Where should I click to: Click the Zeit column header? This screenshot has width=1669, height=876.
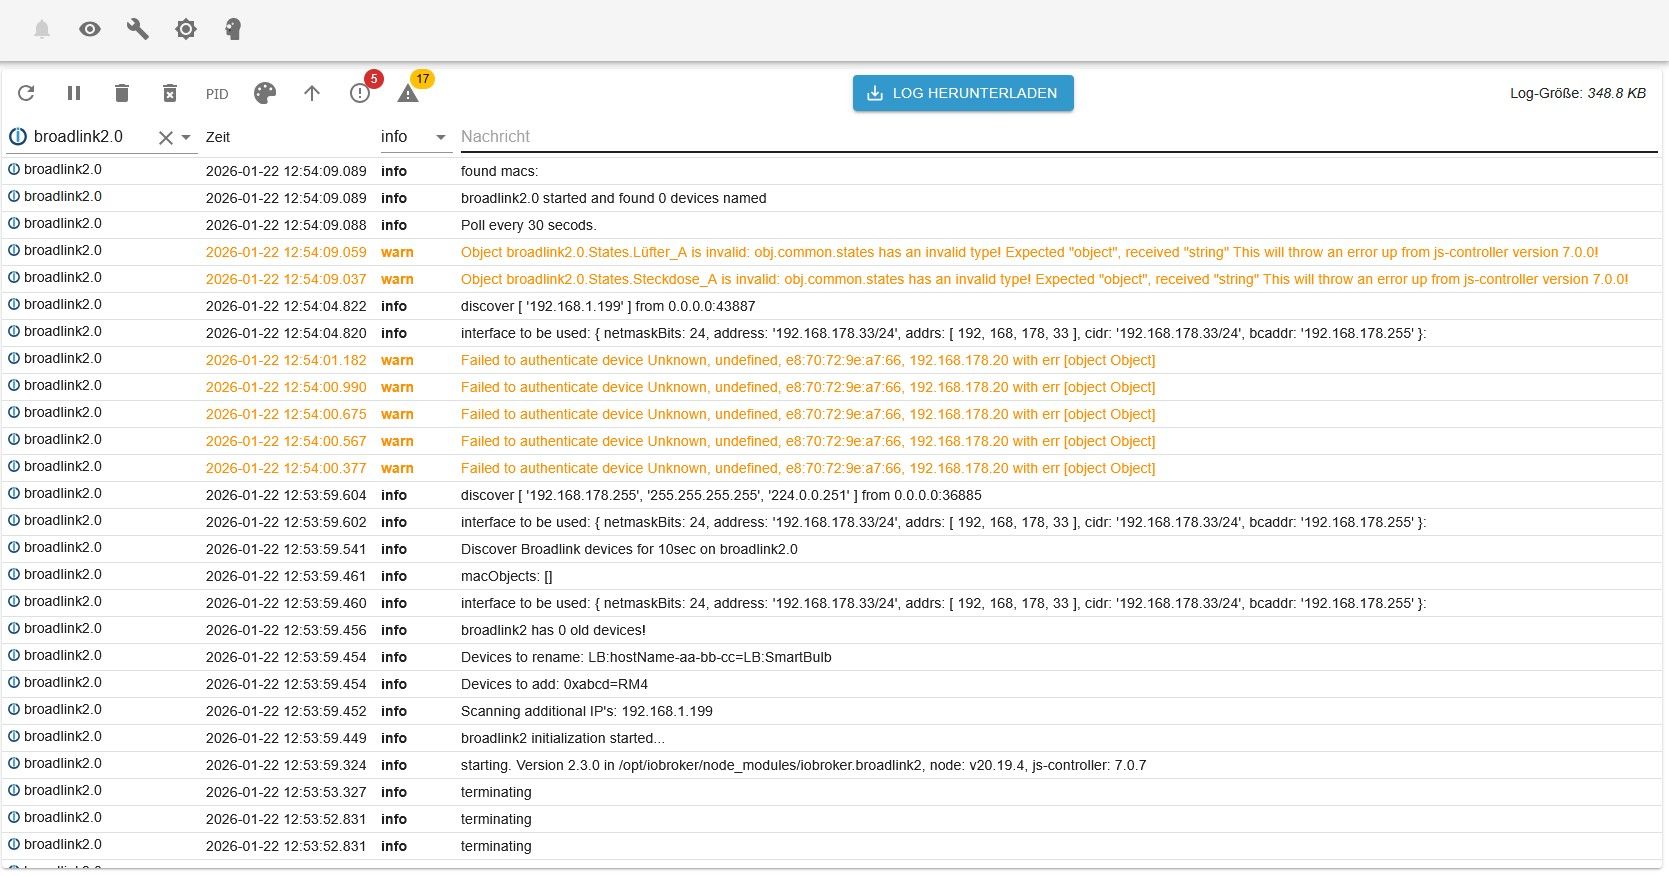[x=218, y=137]
